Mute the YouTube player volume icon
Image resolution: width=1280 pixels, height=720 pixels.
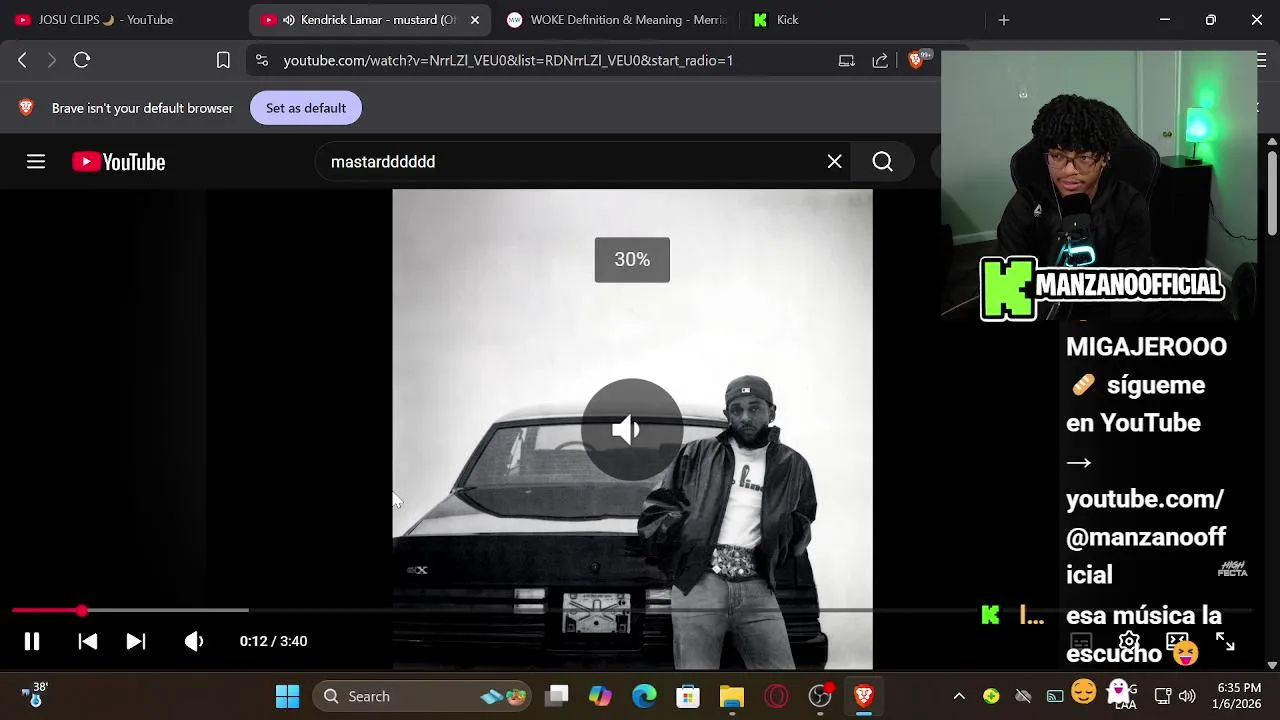click(x=194, y=641)
